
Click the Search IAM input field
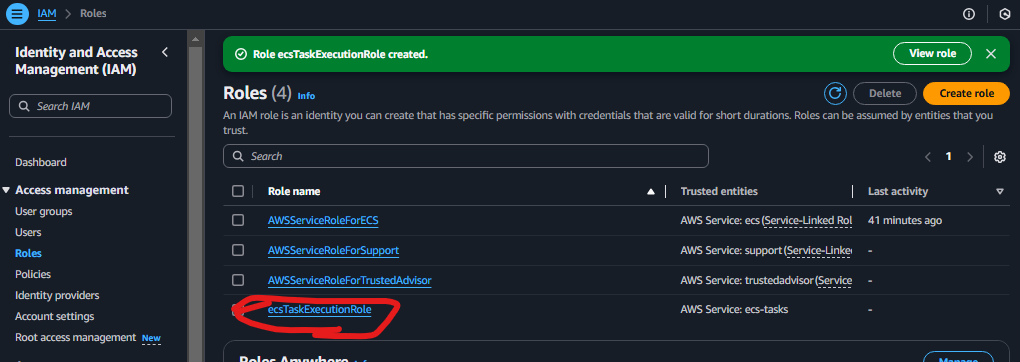pos(90,106)
